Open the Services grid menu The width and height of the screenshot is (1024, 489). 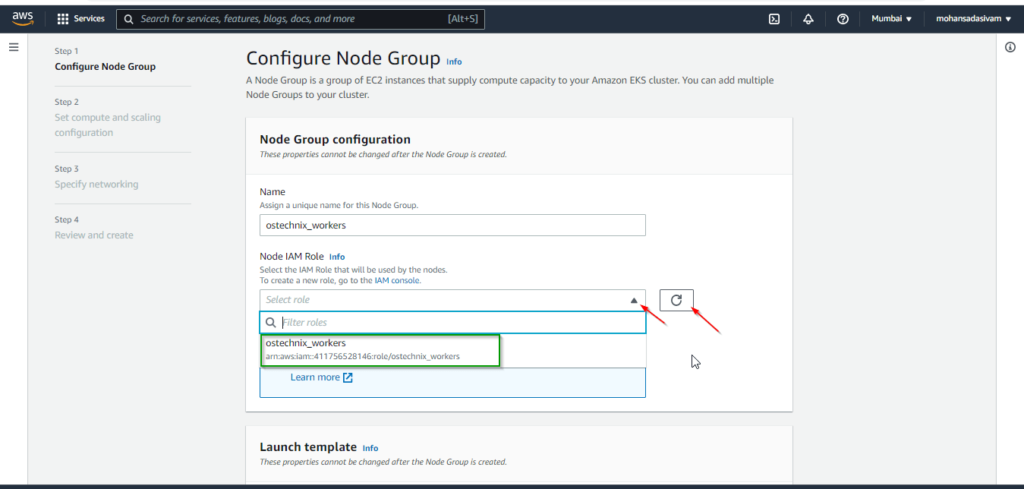pos(81,19)
